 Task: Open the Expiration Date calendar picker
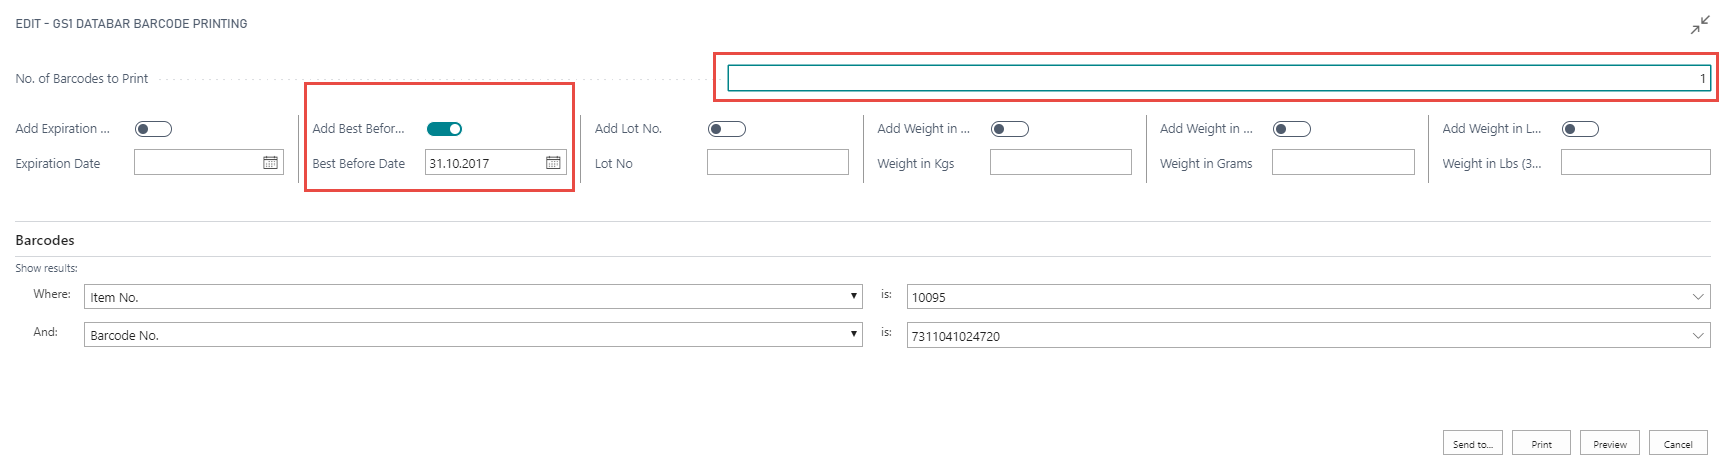pyautogui.click(x=270, y=162)
